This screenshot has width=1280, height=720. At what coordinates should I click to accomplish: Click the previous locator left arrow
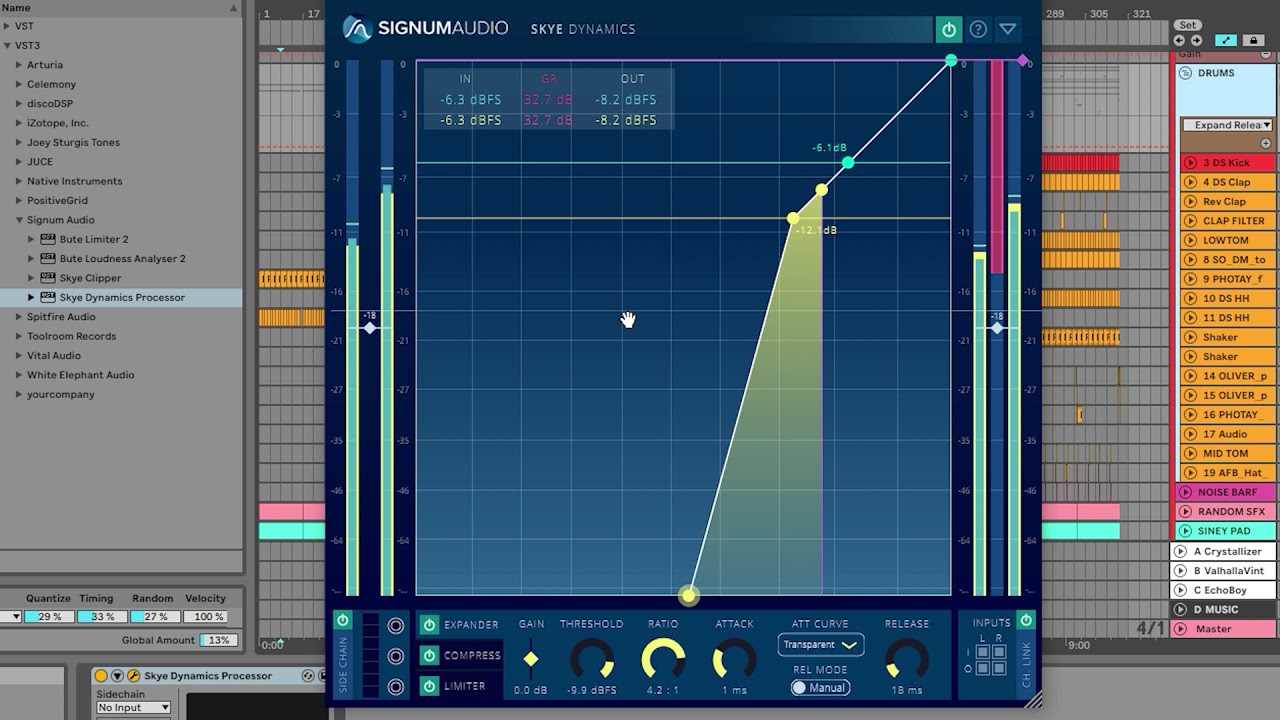[1179, 41]
